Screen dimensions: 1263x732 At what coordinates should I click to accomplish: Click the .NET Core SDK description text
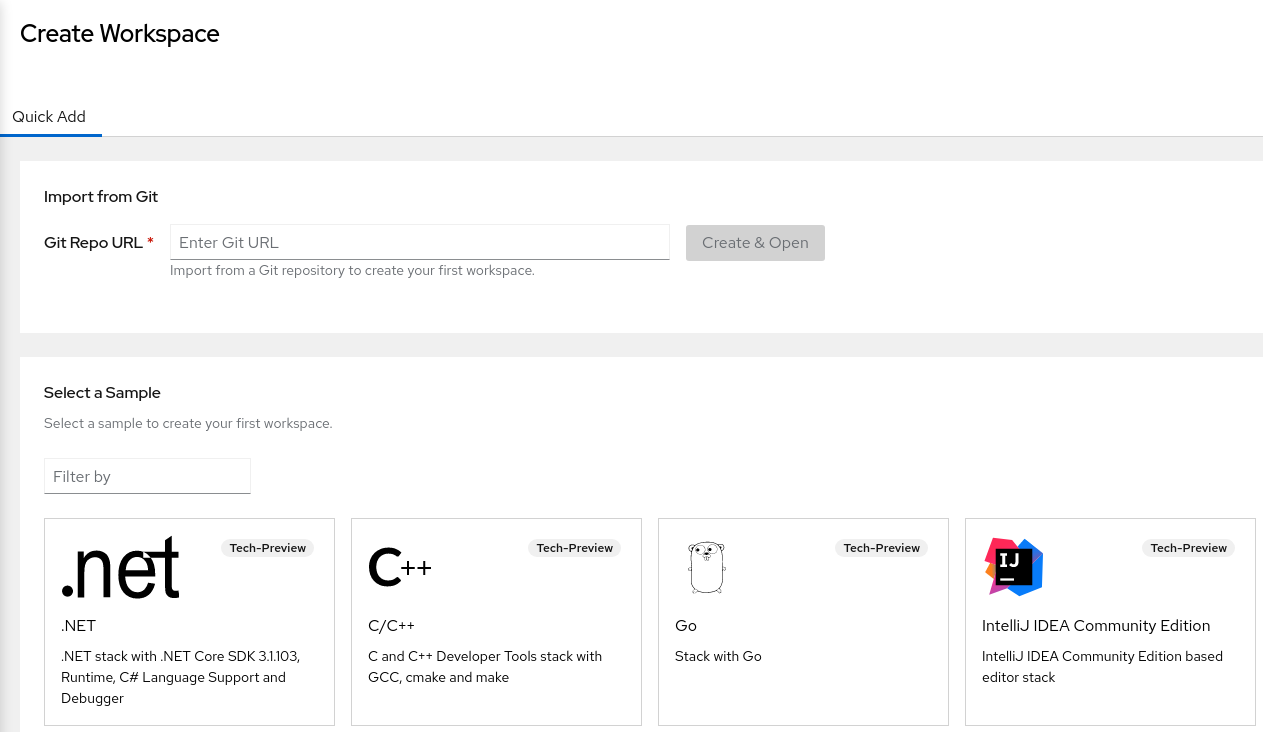pos(180,677)
